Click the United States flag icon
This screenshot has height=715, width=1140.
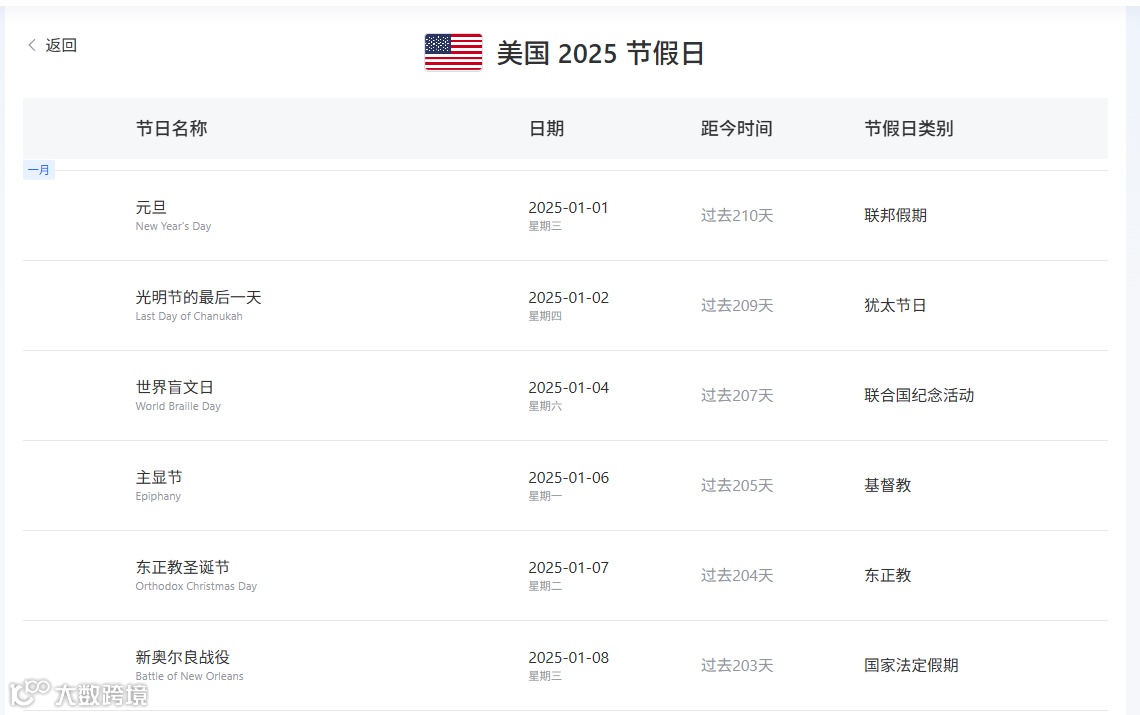tap(453, 52)
